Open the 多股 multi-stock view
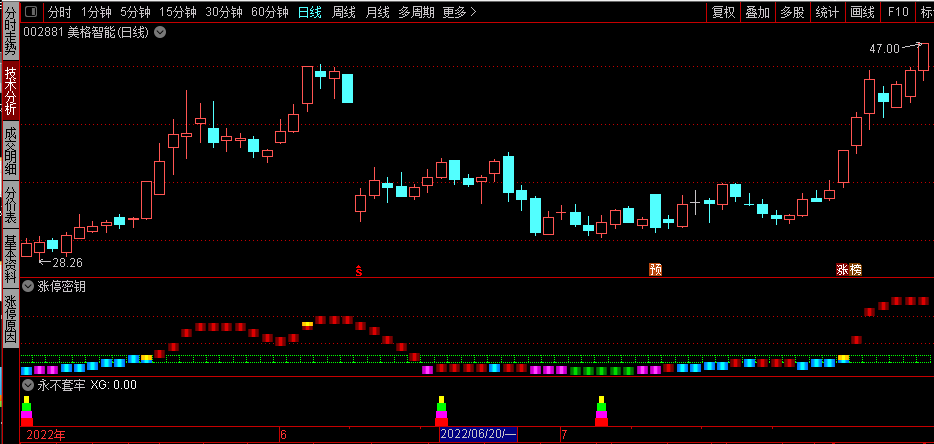Image resolution: width=934 pixels, height=444 pixels. (x=792, y=12)
